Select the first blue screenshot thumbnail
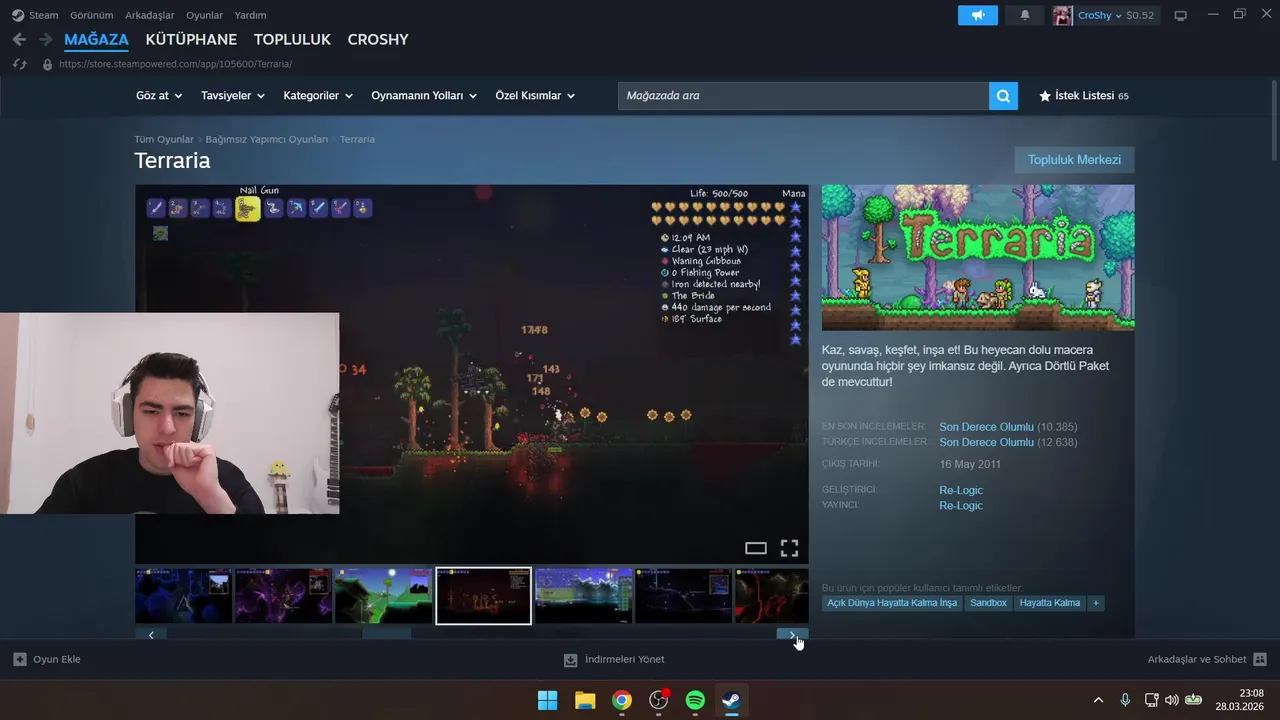Image resolution: width=1280 pixels, height=720 pixels. coord(184,596)
